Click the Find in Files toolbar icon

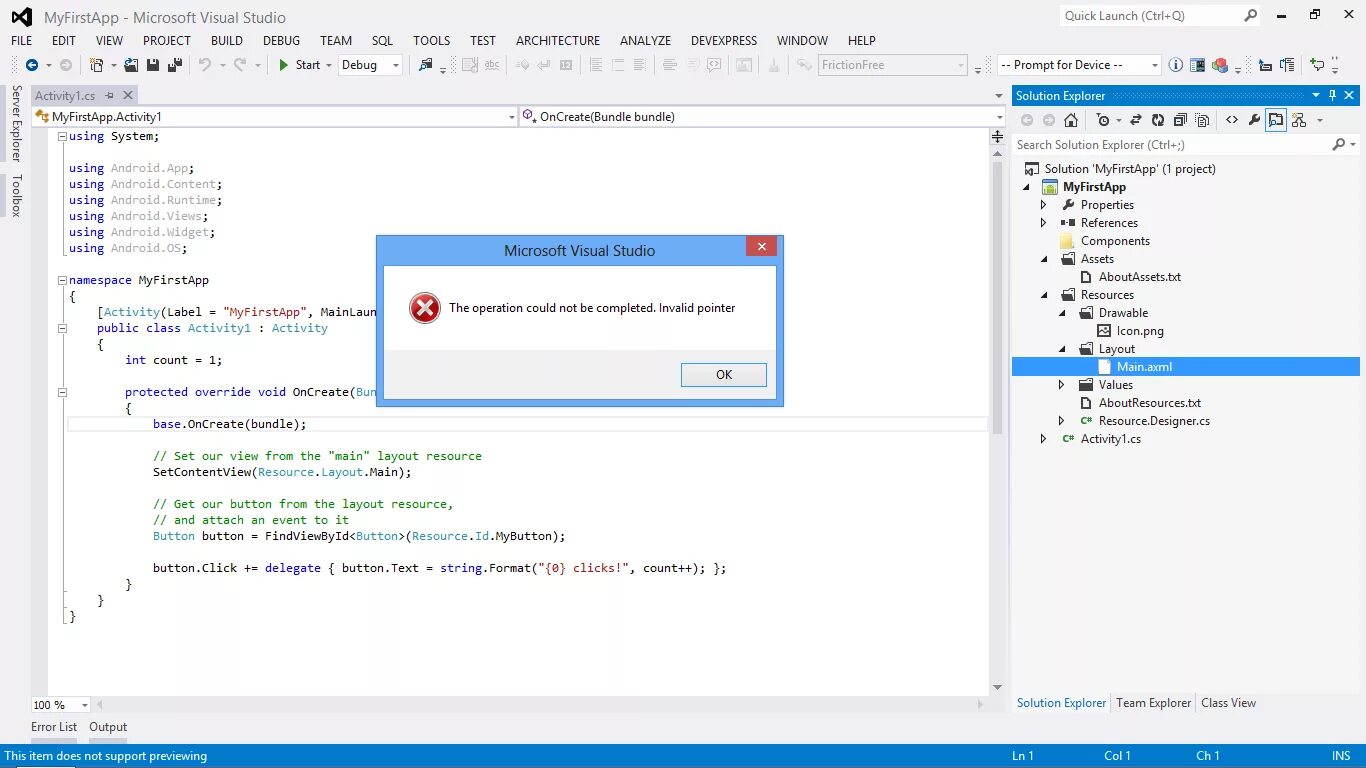click(x=426, y=65)
